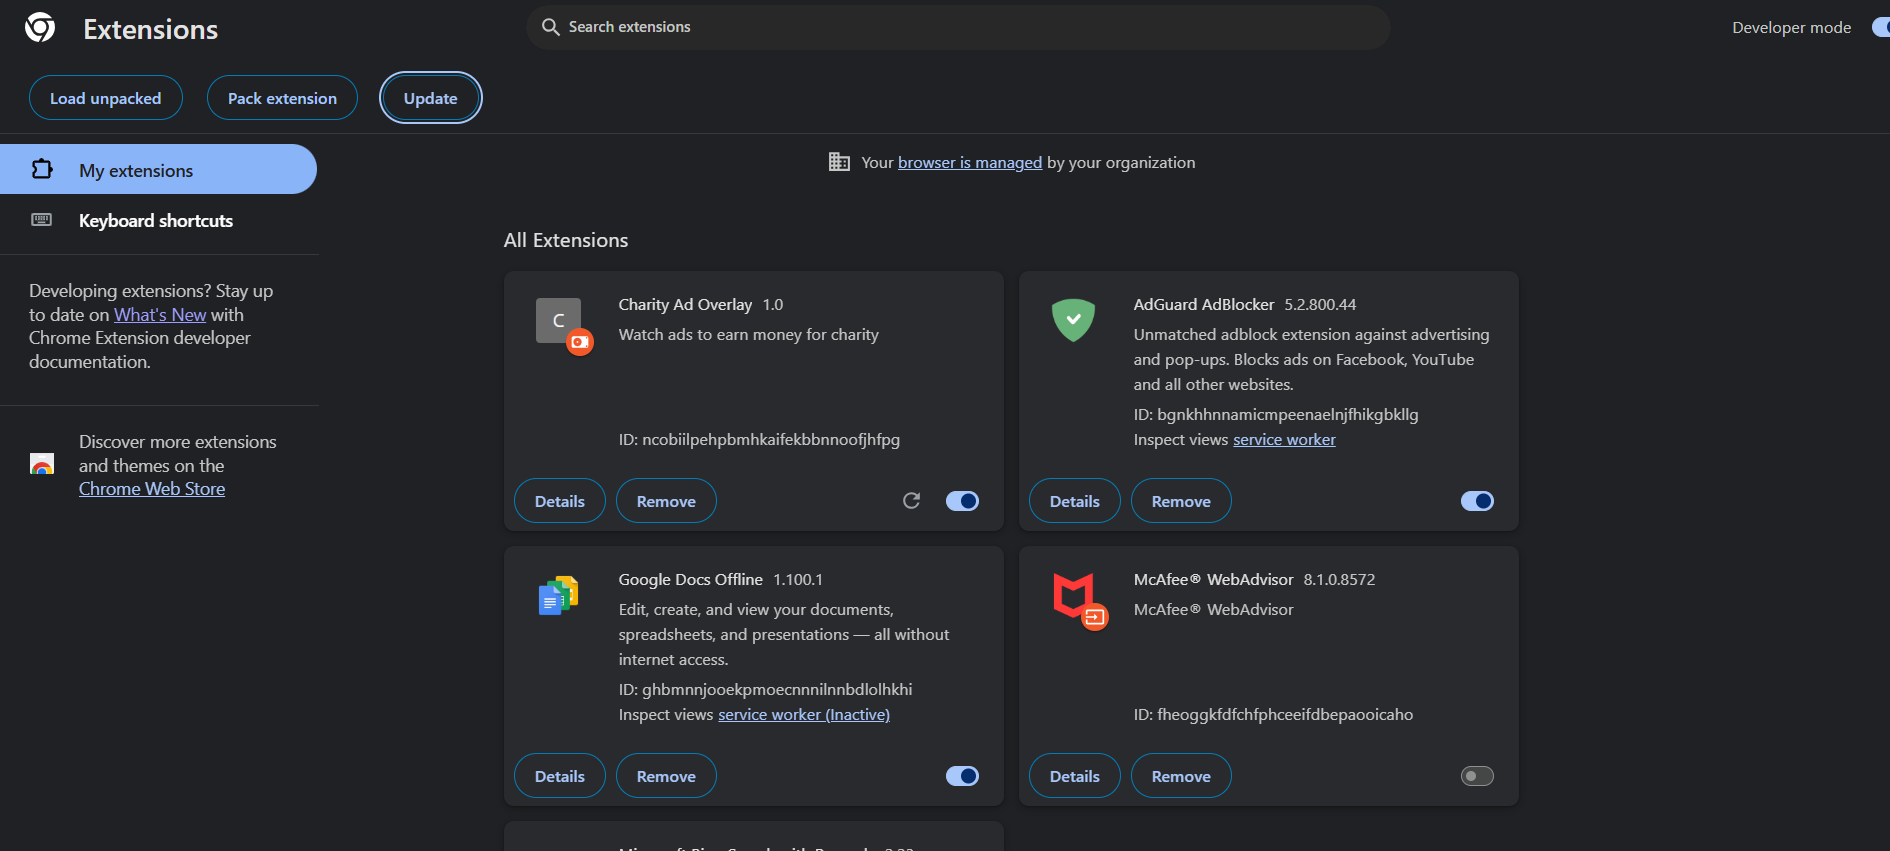Remove the McAfee WebAdvisor extension

[1181, 776]
